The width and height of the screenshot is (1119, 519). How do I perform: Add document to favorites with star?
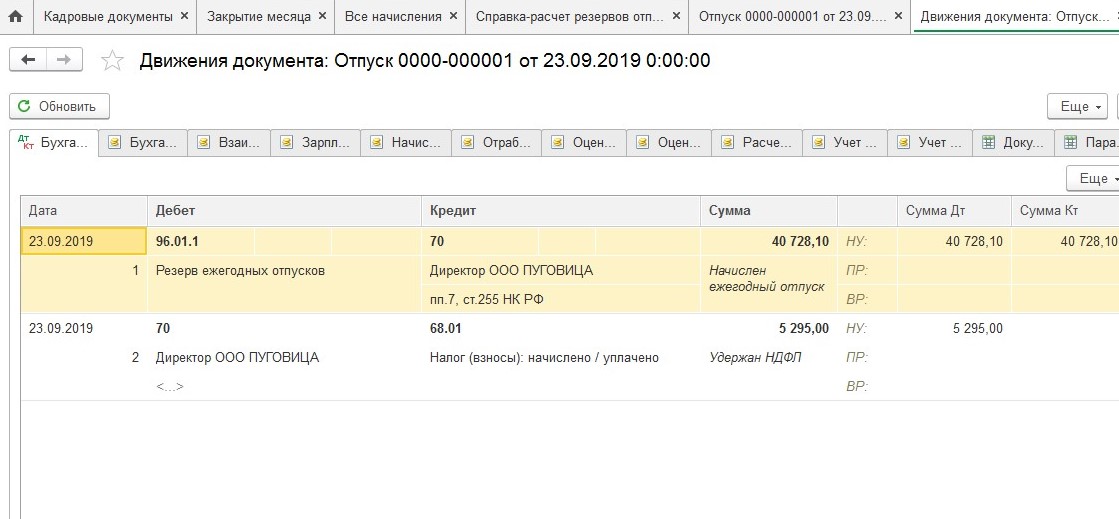tap(113, 61)
